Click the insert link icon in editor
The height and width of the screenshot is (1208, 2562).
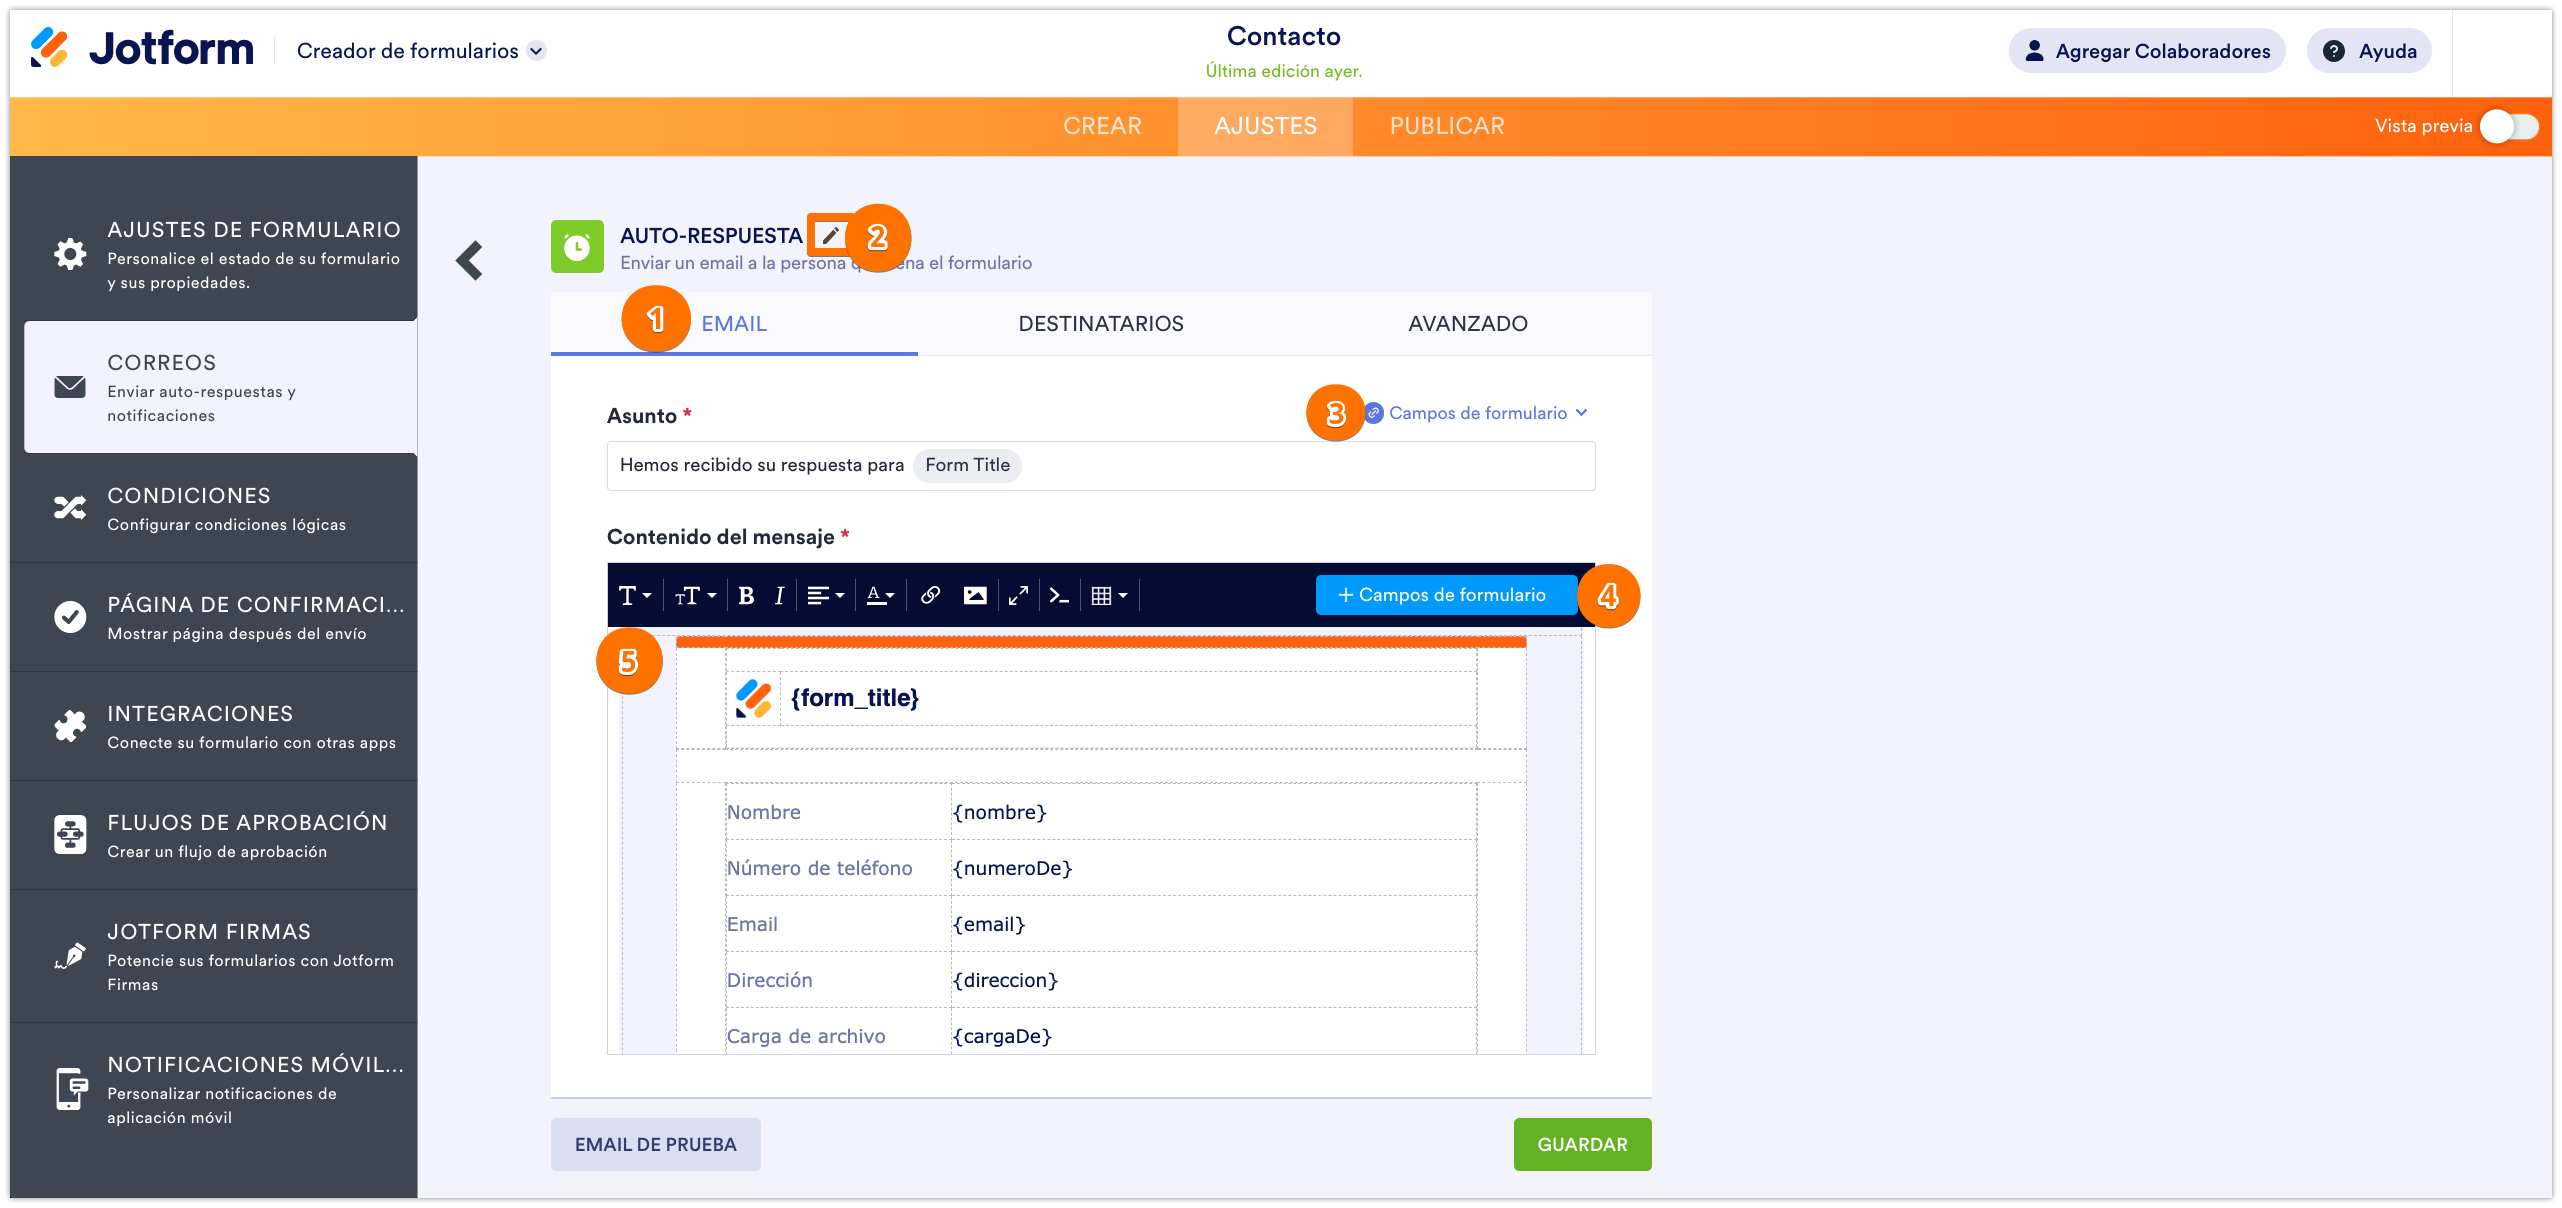tap(930, 596)
